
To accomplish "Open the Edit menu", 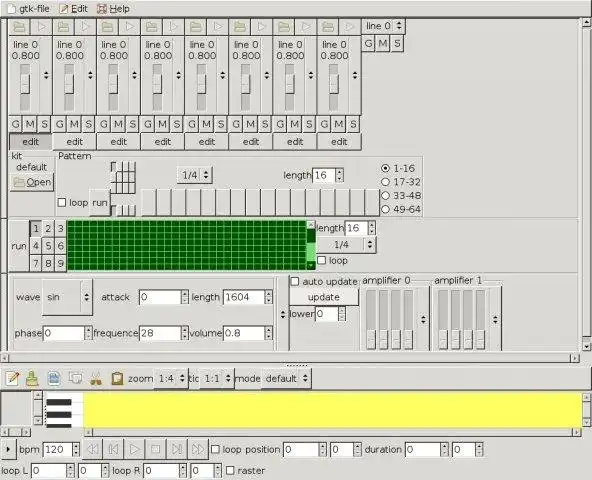I will (x=74, y=8).
